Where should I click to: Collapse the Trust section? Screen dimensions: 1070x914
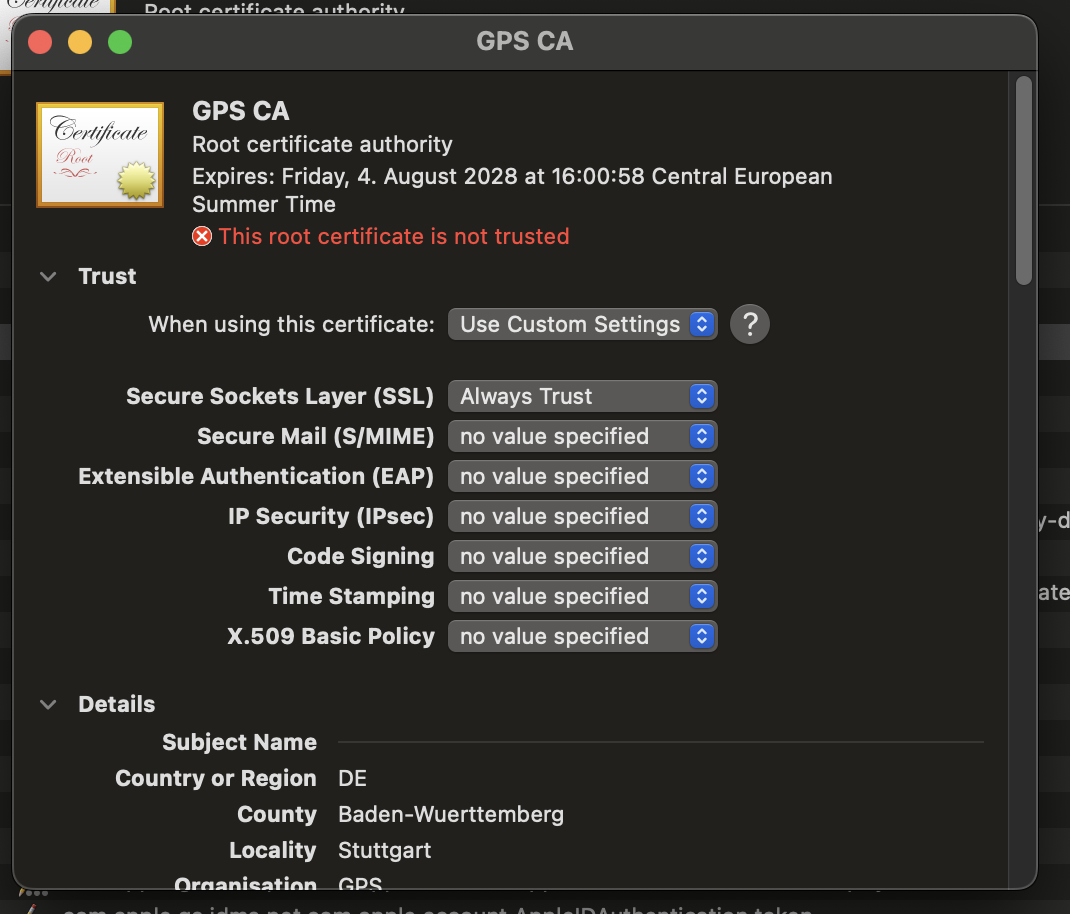[x=48, y=277]
